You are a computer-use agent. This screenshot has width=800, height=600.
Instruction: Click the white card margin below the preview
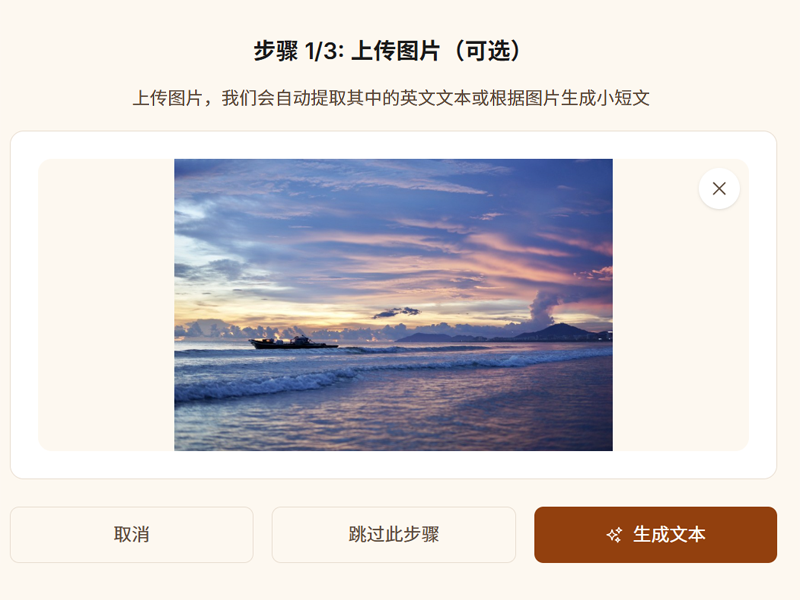click(x=393, y=464)
